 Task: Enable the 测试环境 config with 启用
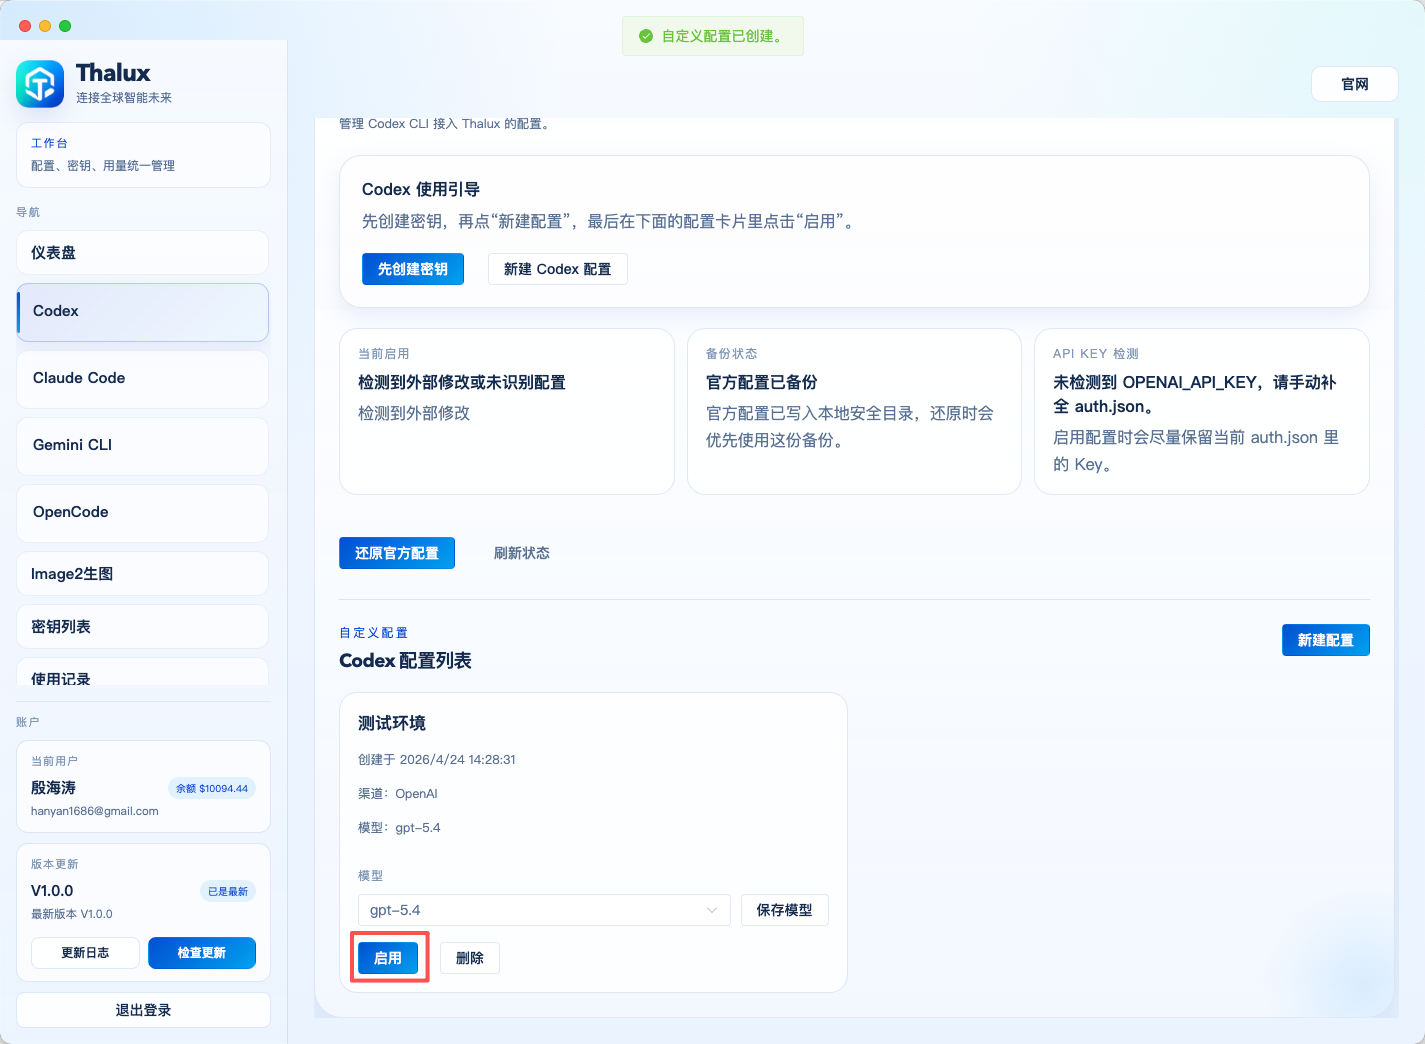388,958
